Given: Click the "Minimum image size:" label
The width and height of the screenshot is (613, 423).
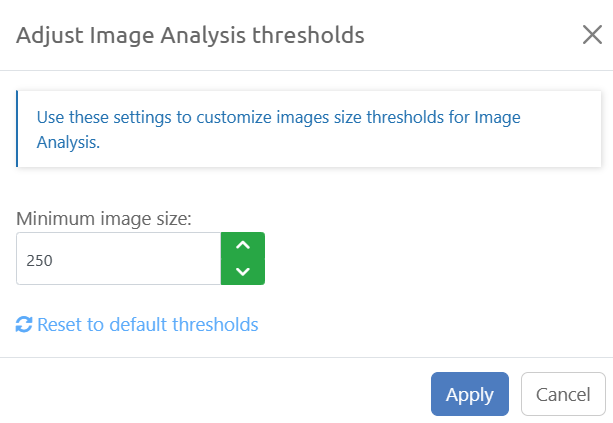Looking at the screenshot, I should click(104, 216).
